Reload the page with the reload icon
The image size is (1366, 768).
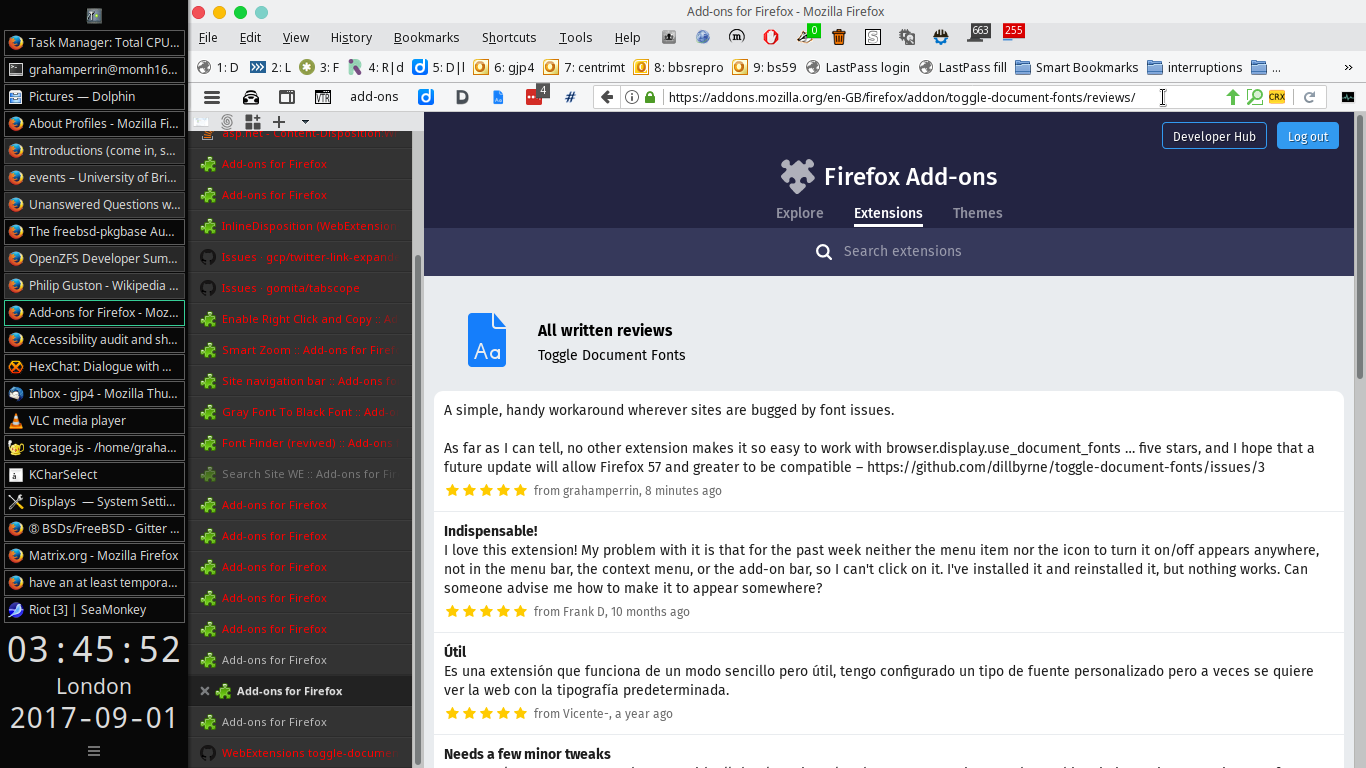coord(1309,97)
